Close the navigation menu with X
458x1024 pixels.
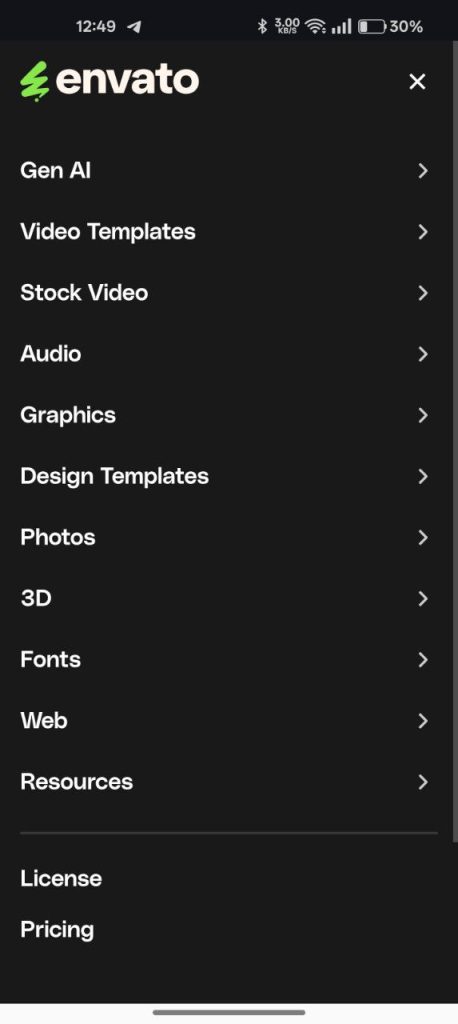(417, 82)
